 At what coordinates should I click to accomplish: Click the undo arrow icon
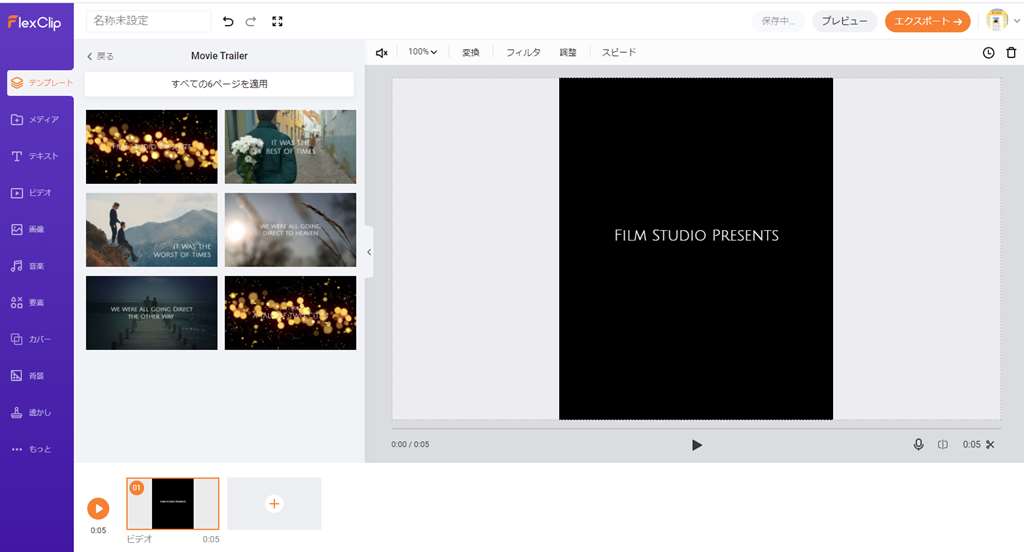coord(228,21)
